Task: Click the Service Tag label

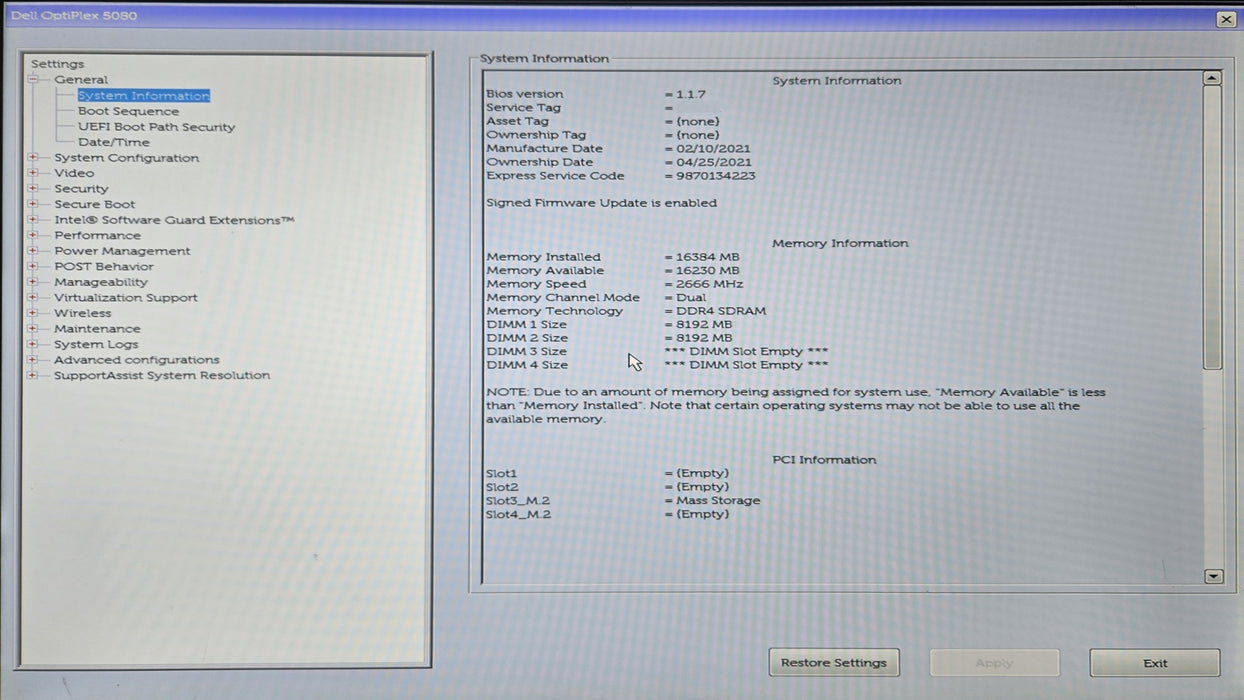Action: (523, 108)
